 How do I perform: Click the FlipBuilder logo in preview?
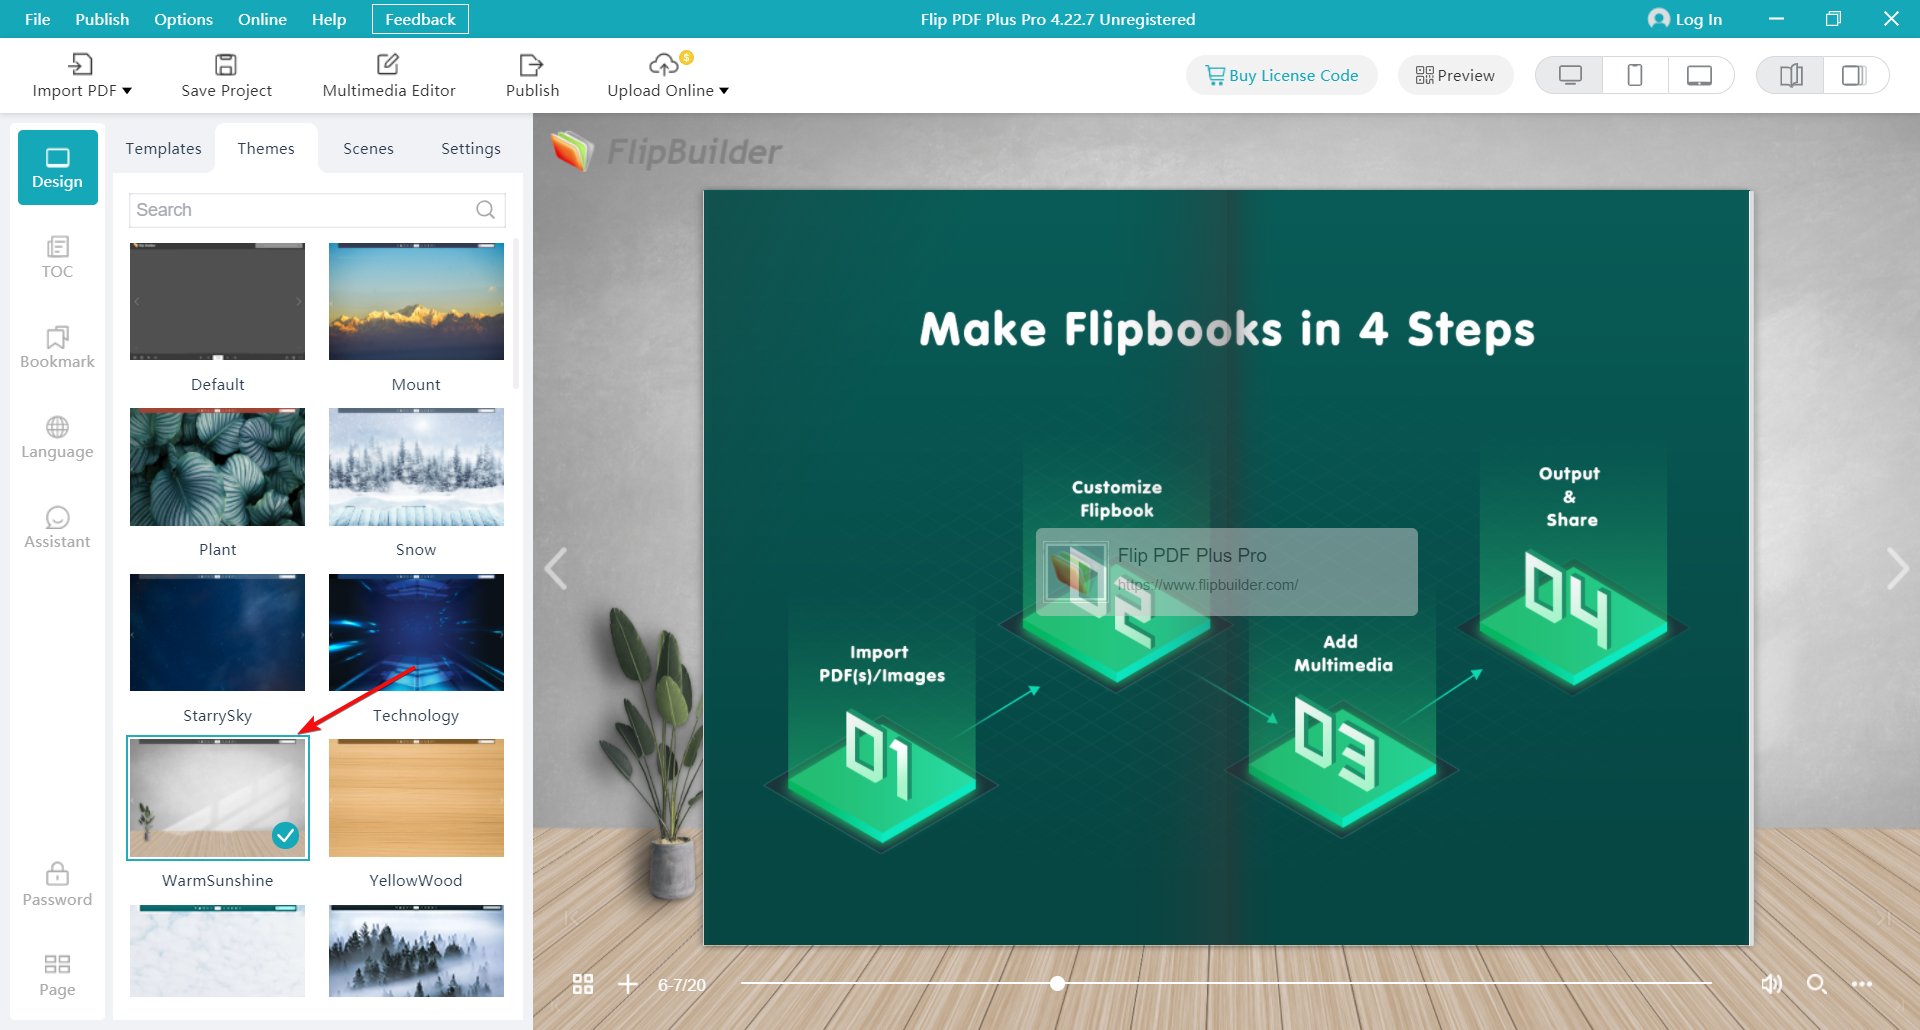click(666, 152)
